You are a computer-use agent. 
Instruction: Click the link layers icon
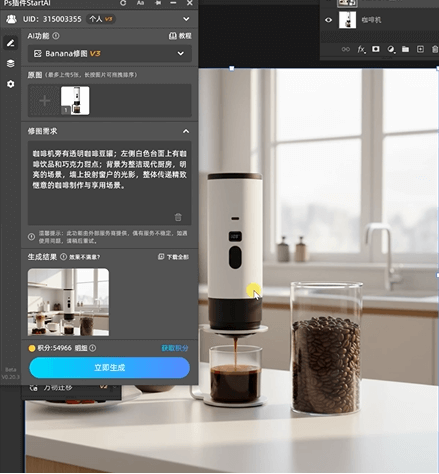tap(346, 49)
